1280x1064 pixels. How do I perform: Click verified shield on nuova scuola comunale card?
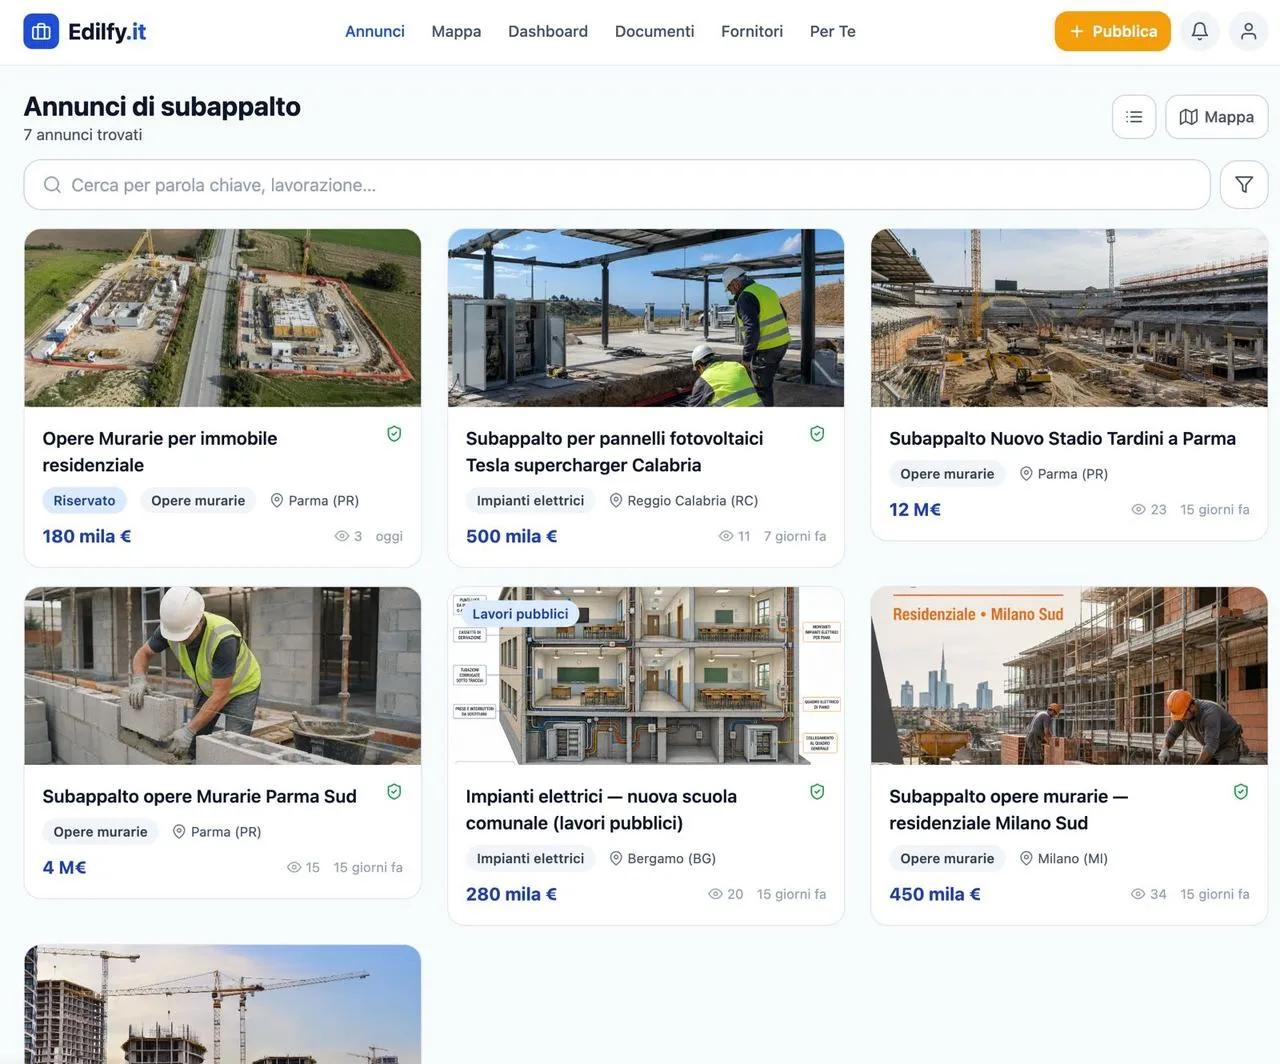817,792
